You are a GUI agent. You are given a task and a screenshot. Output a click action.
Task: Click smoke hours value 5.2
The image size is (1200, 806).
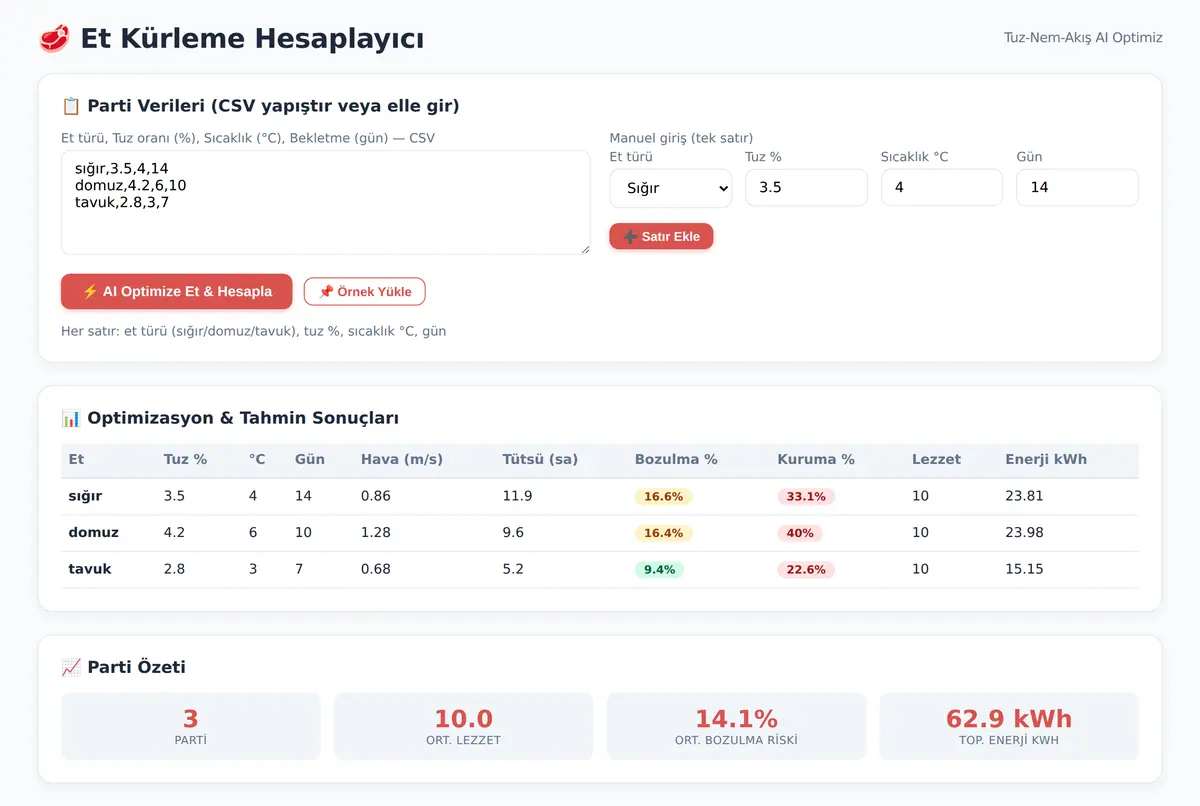pos(513,569)
